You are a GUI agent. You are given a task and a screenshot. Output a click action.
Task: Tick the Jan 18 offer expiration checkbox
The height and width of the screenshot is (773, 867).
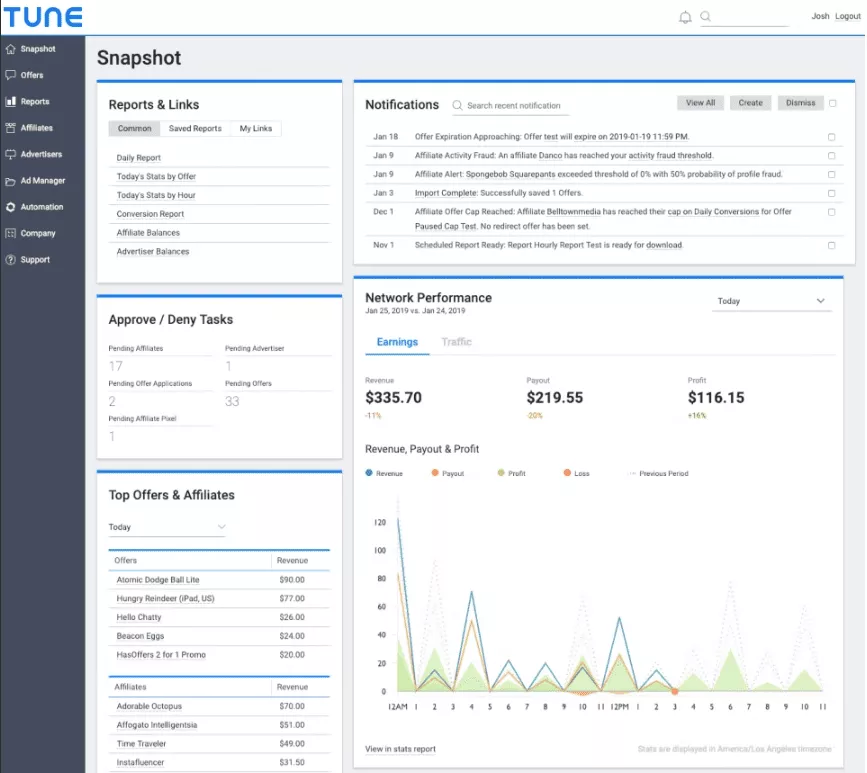[x=831, y=137]
